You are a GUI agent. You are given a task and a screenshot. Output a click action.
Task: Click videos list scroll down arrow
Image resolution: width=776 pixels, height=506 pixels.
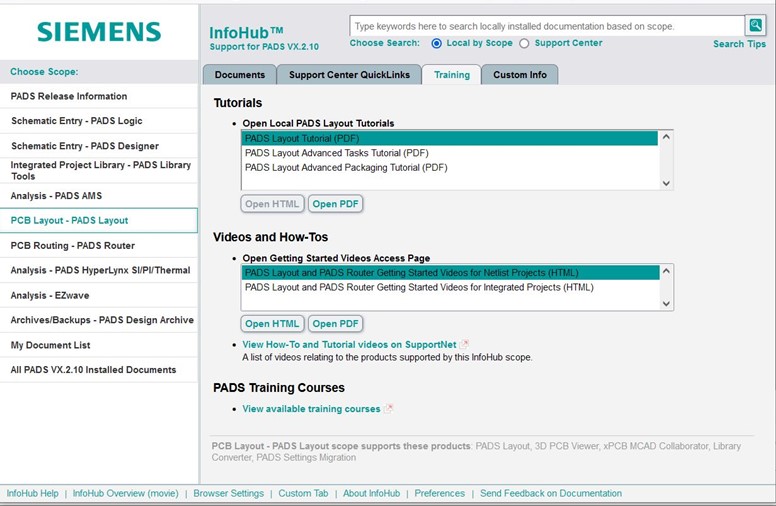tap(666, 304)
